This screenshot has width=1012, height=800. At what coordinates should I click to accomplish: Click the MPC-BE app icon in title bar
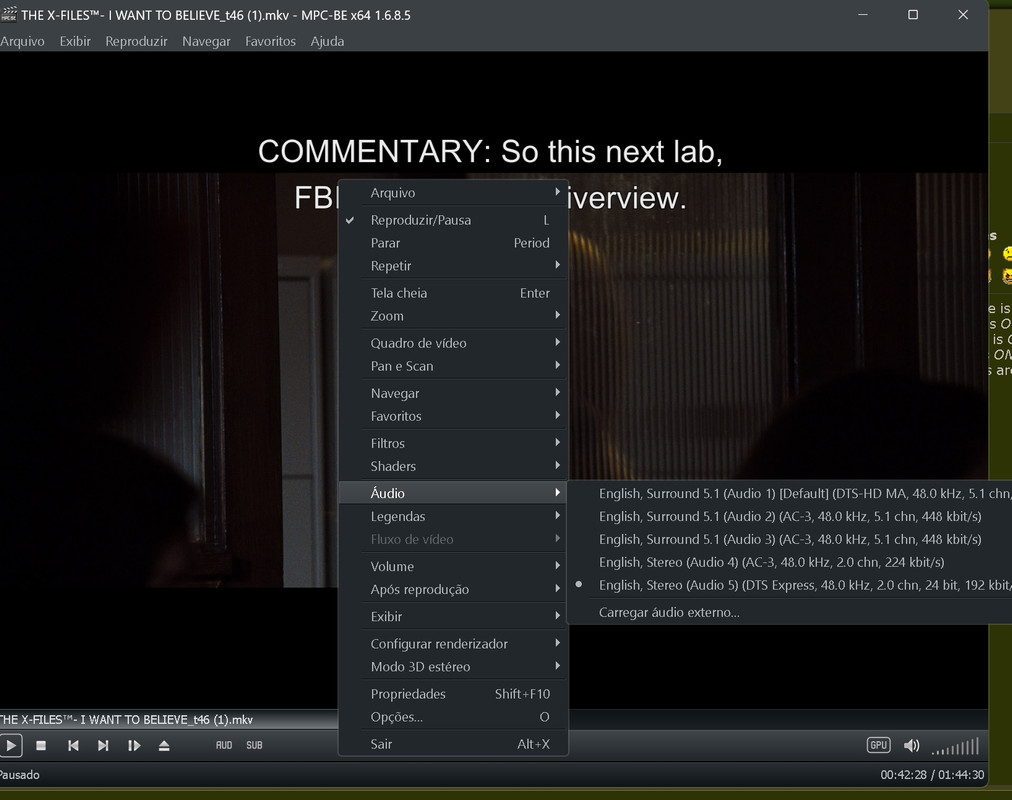click(9, 14)
